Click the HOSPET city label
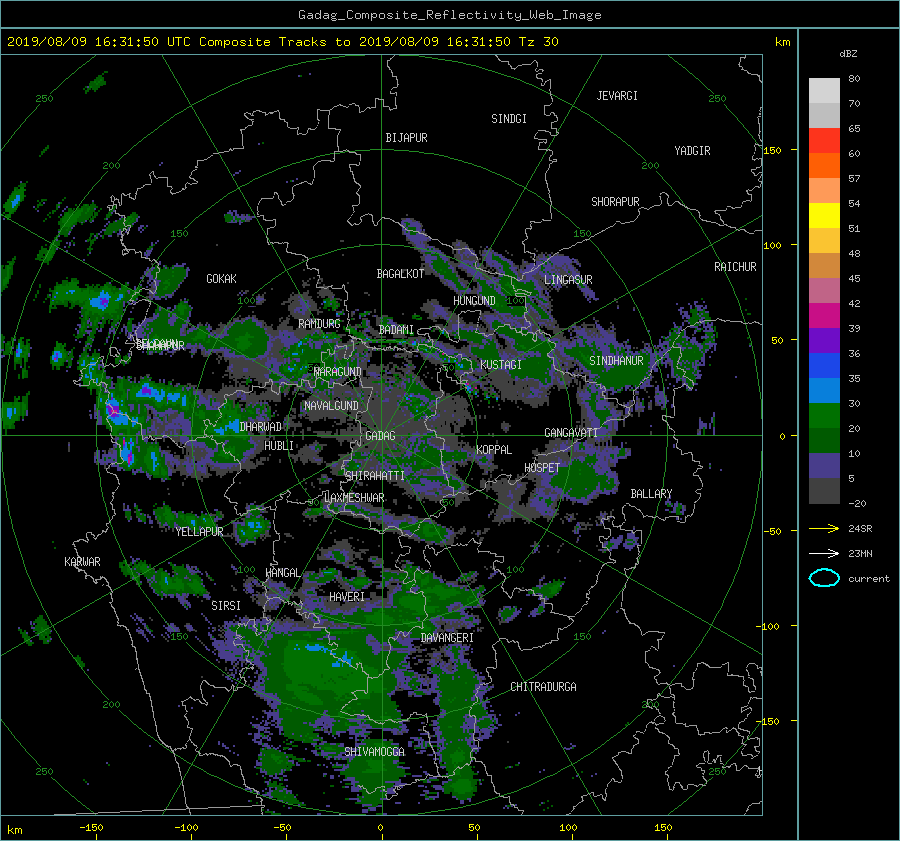This screenshot has width=900, height=841. tap(542, 468)
